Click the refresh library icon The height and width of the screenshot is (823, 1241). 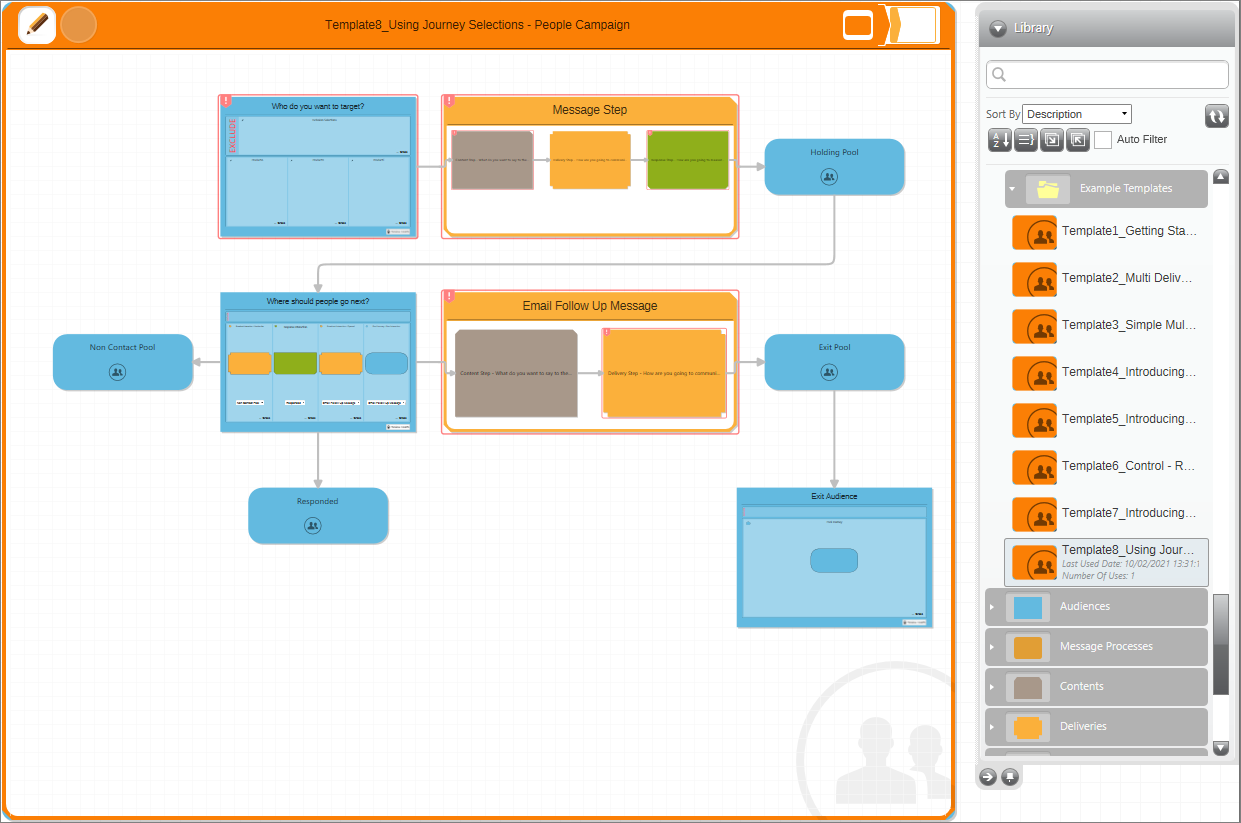[1216, 116]
